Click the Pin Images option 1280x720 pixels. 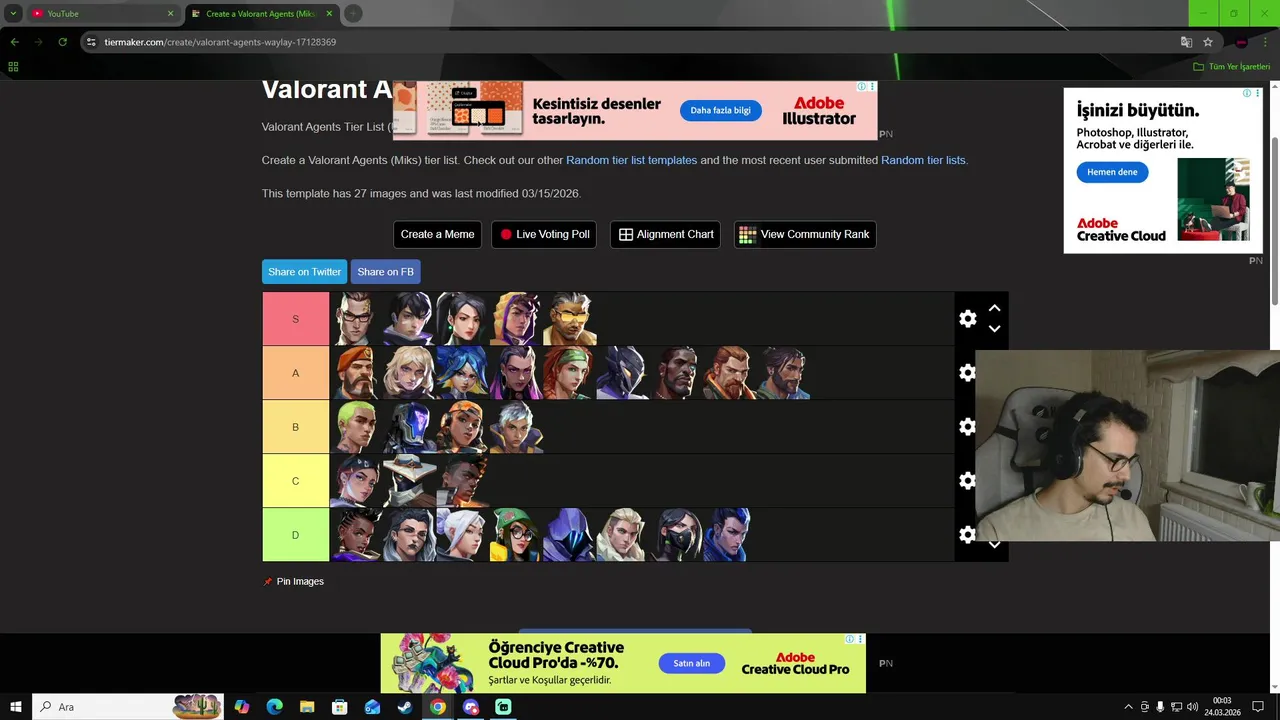[x=293, y=581]
